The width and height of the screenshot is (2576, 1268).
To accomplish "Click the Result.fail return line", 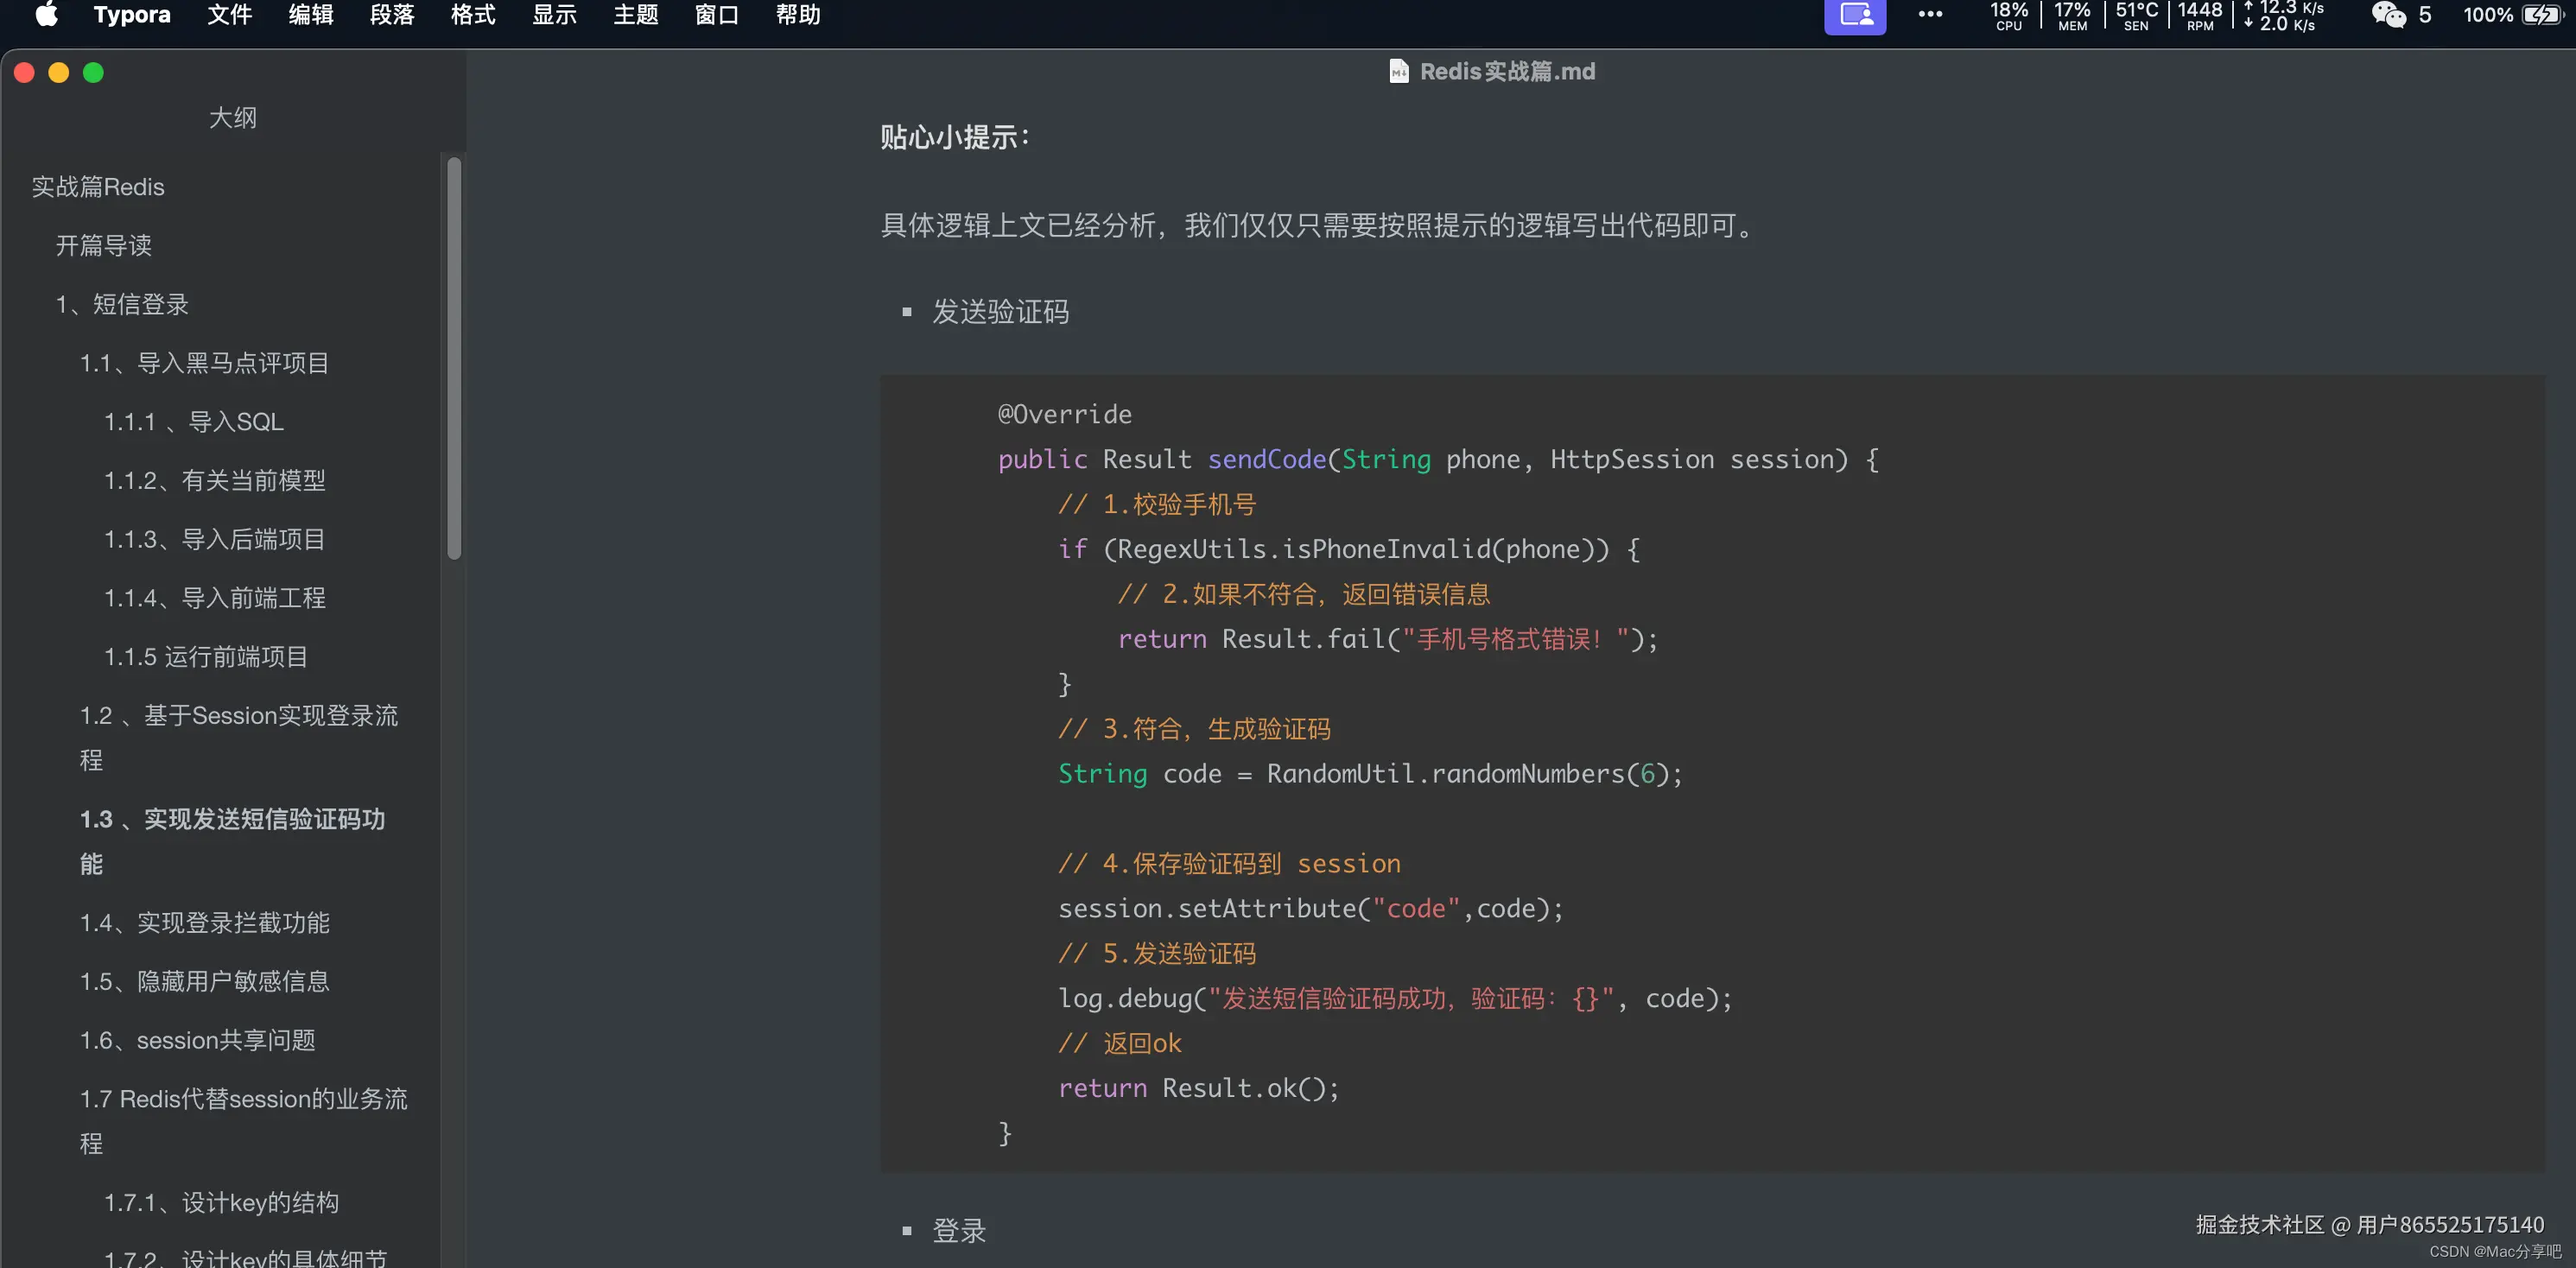I will [x=1387, y=639].
